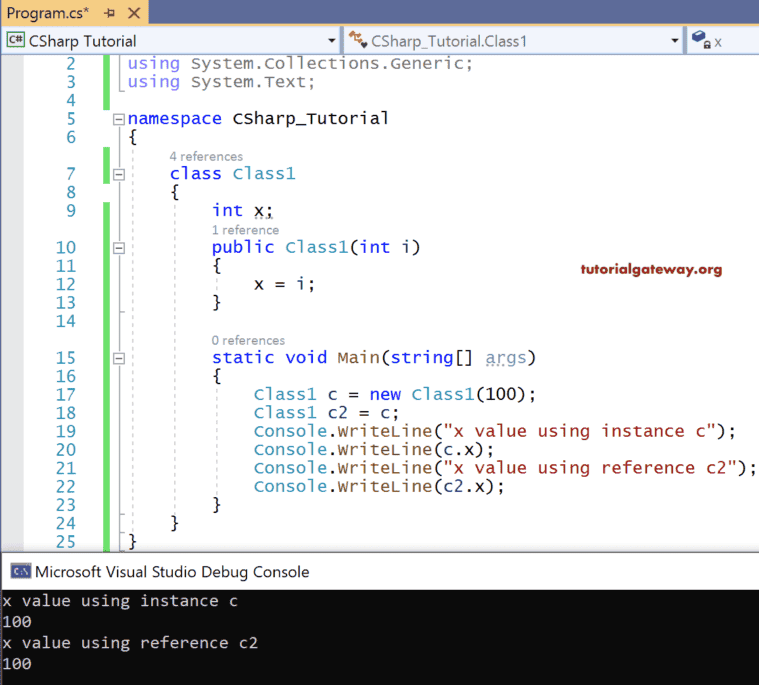Click line number 17 in the margin

(x=65, y=394)
